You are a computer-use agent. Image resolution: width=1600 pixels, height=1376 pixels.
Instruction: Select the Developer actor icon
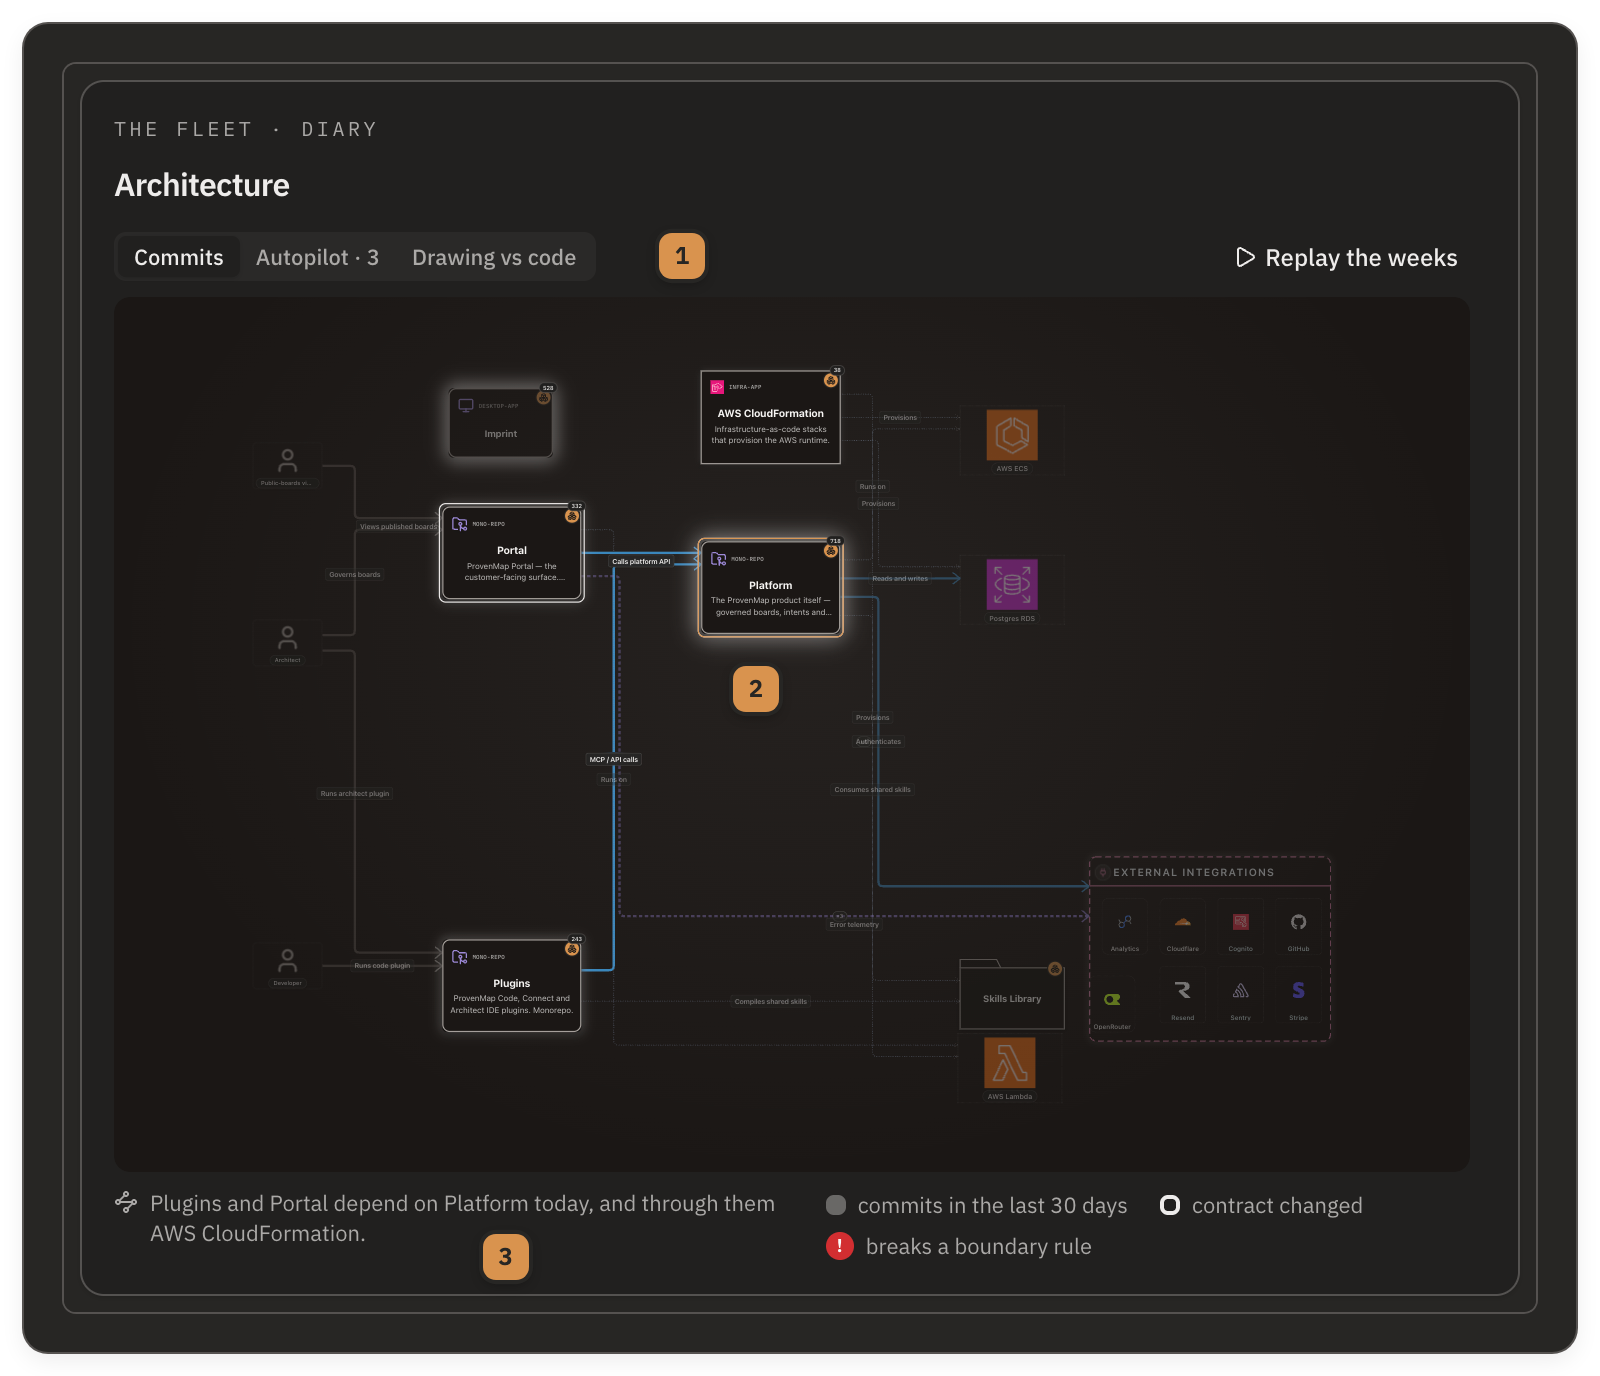point(287,961)
